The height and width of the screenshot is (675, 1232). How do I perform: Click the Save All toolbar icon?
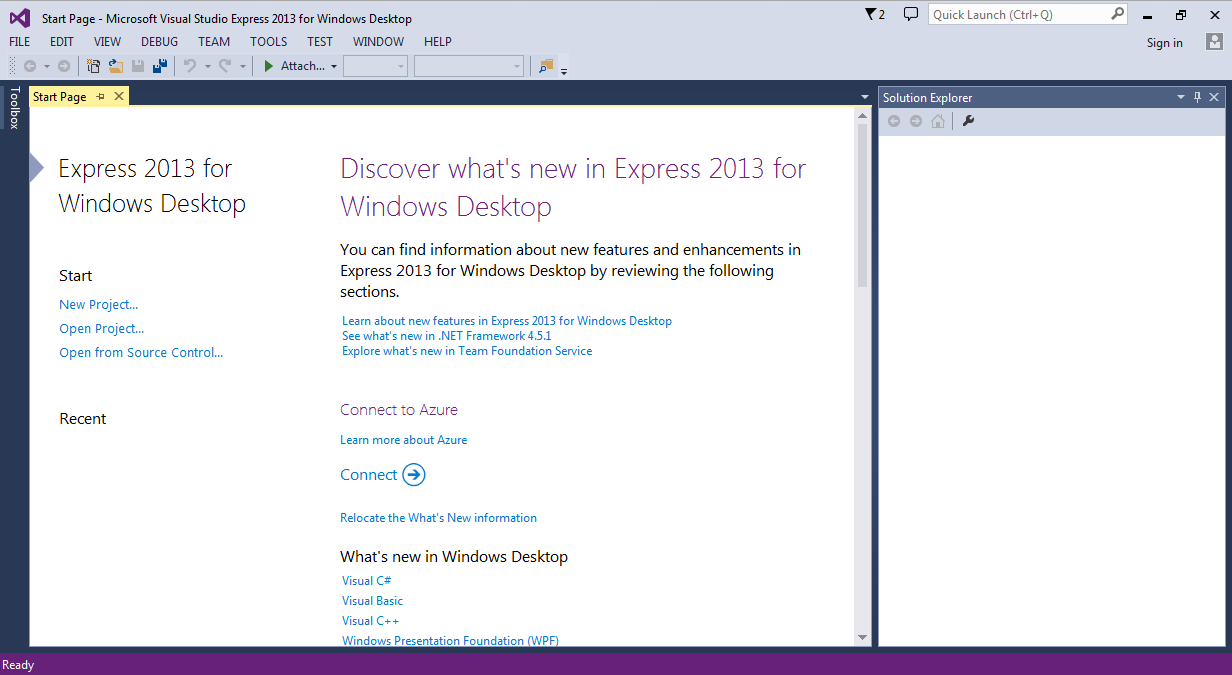(159, 66)
